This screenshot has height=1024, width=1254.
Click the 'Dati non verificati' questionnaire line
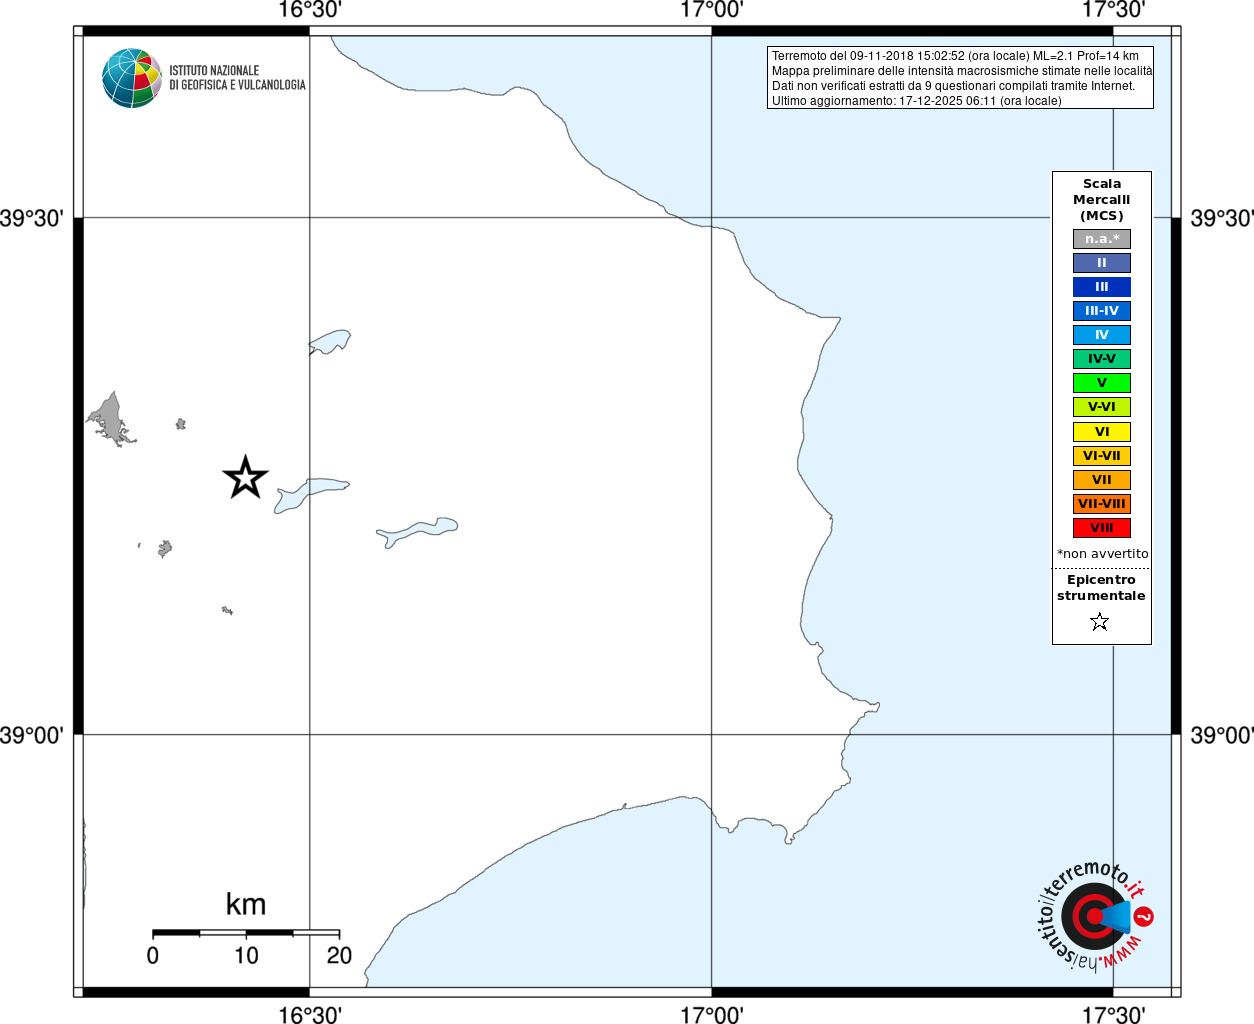click(953, 86)
